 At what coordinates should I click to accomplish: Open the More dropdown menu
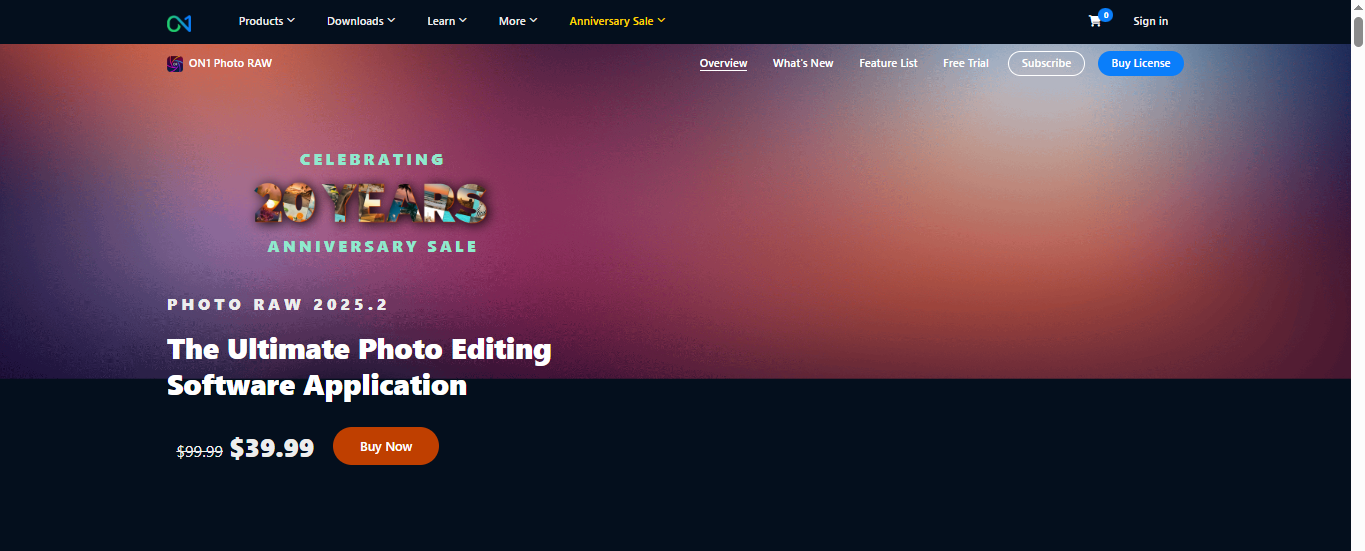point(518,21)
